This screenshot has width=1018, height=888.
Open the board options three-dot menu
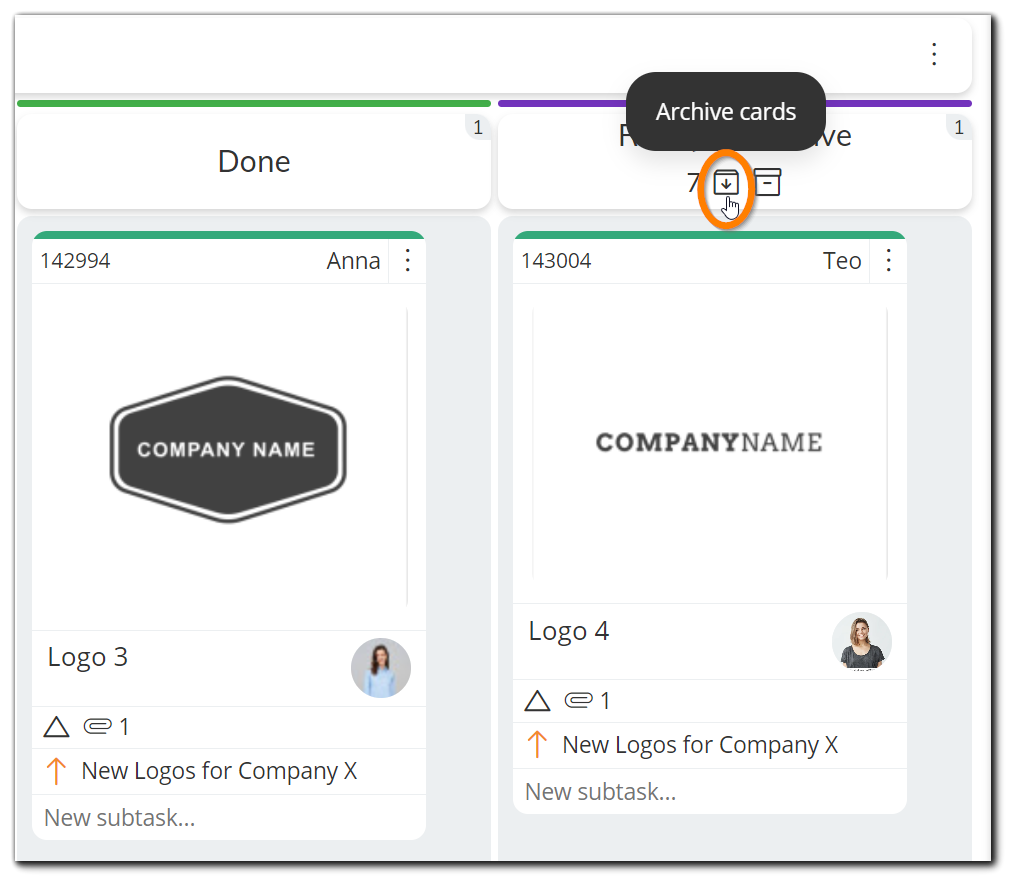point(934,54)
